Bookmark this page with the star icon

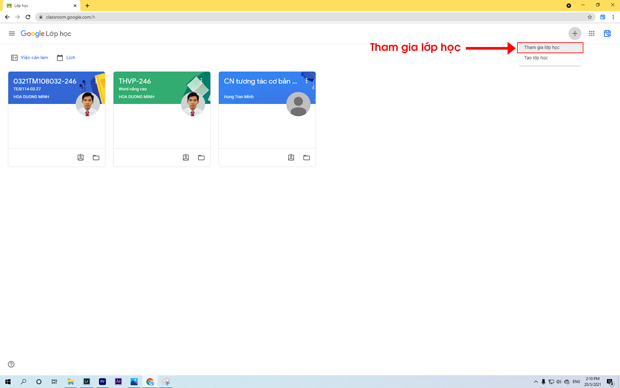(590, 17)
